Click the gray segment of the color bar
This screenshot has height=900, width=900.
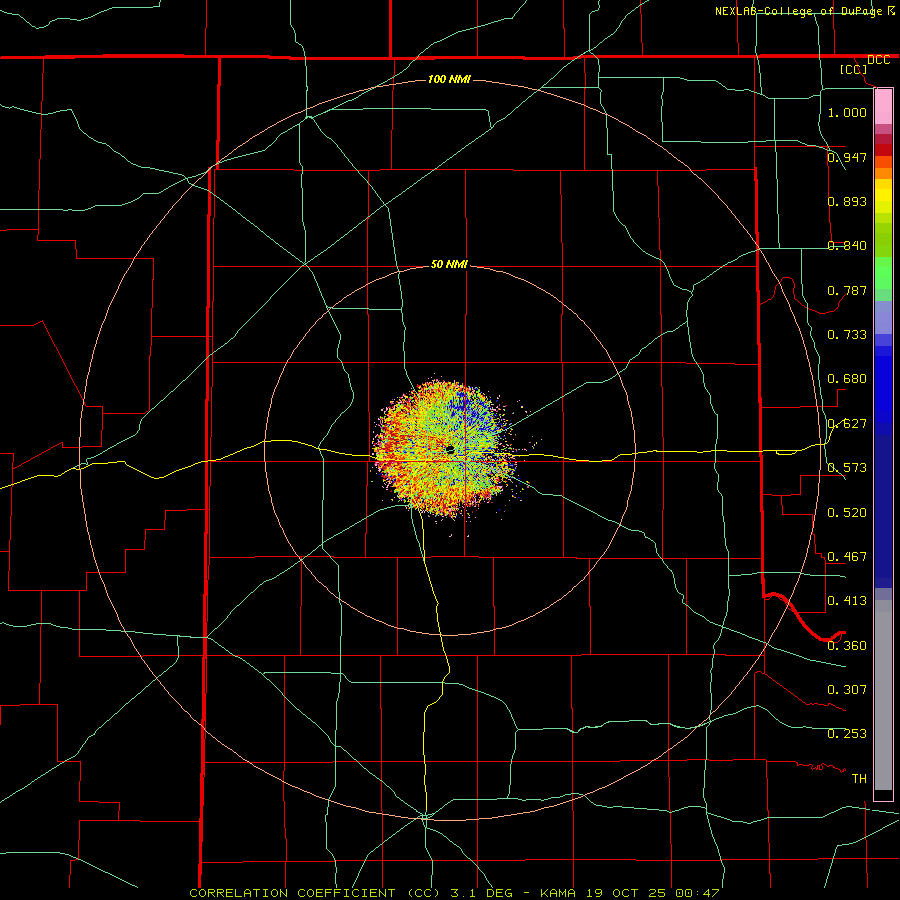click(x=883, y=695)
